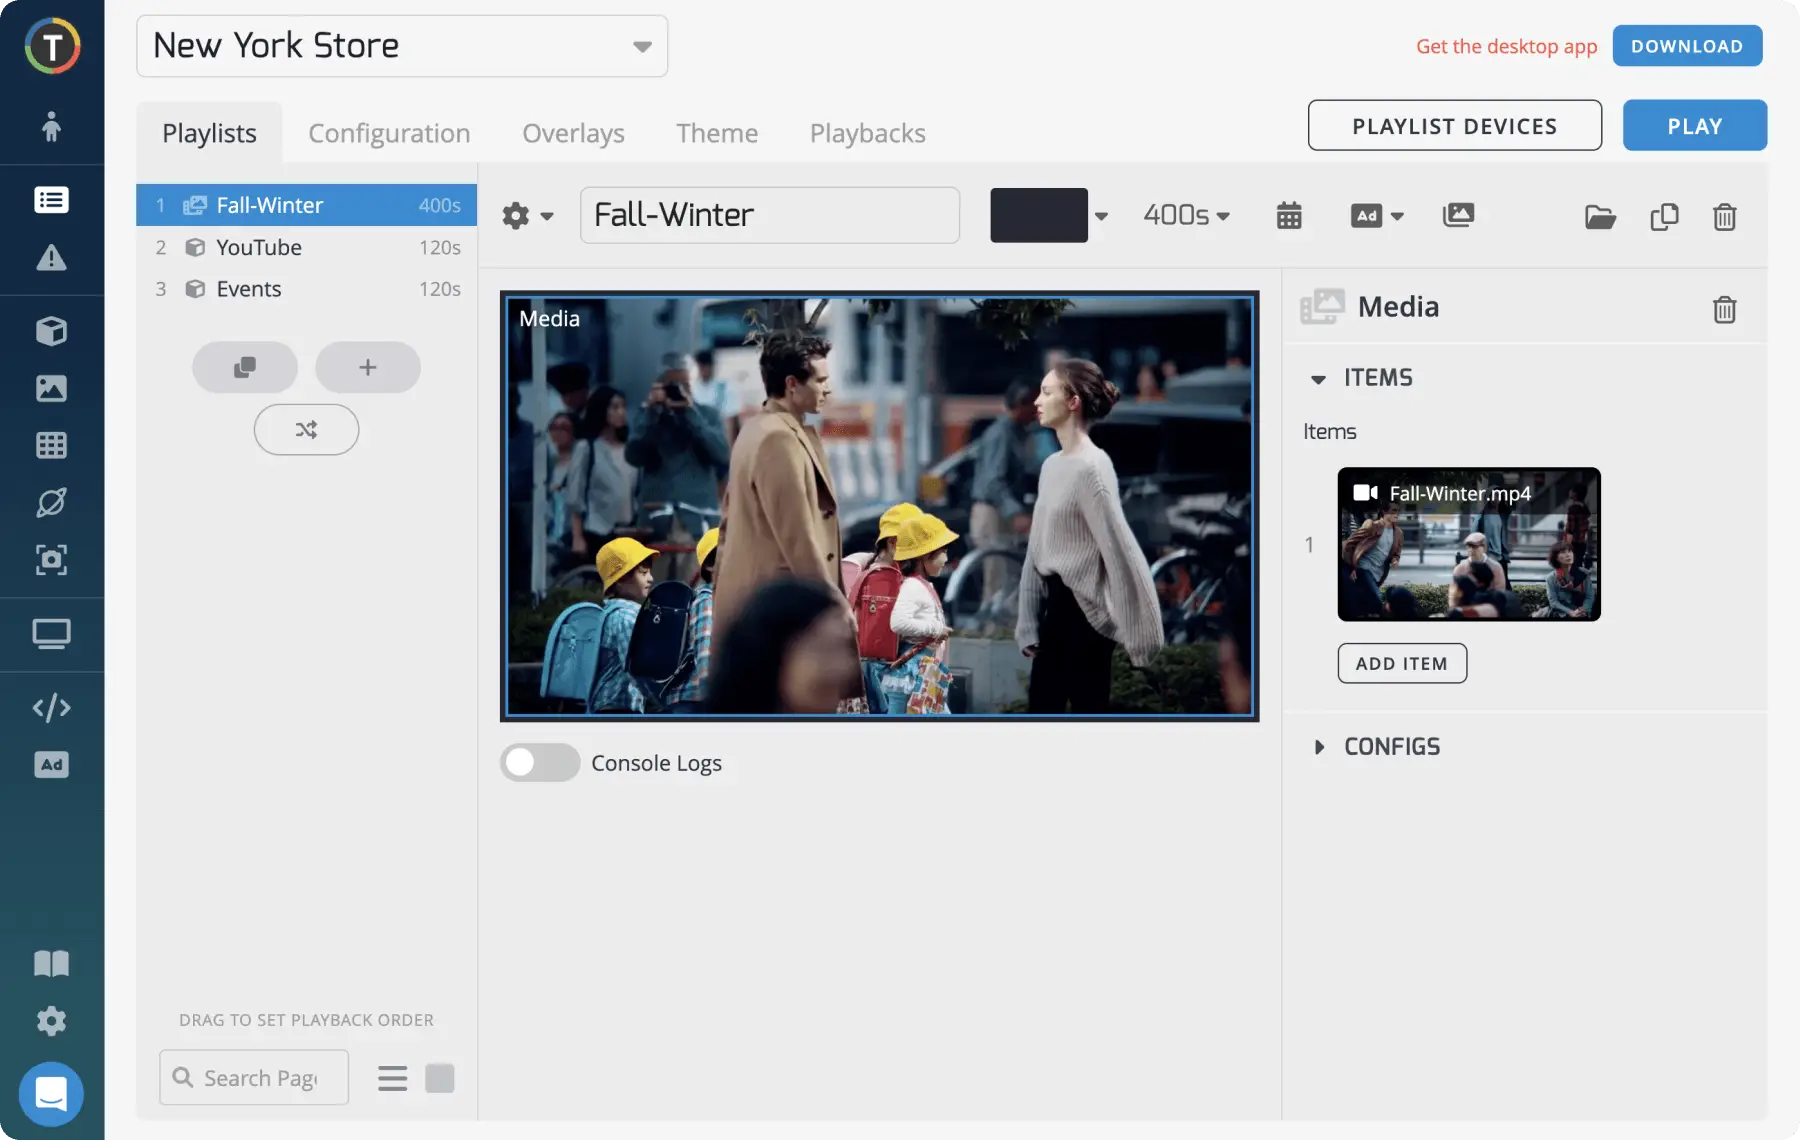This screenshot has width=1800, height=1140.
Task: Click the calendar schedule icon in toolbar
Action: click(1289, 215)
